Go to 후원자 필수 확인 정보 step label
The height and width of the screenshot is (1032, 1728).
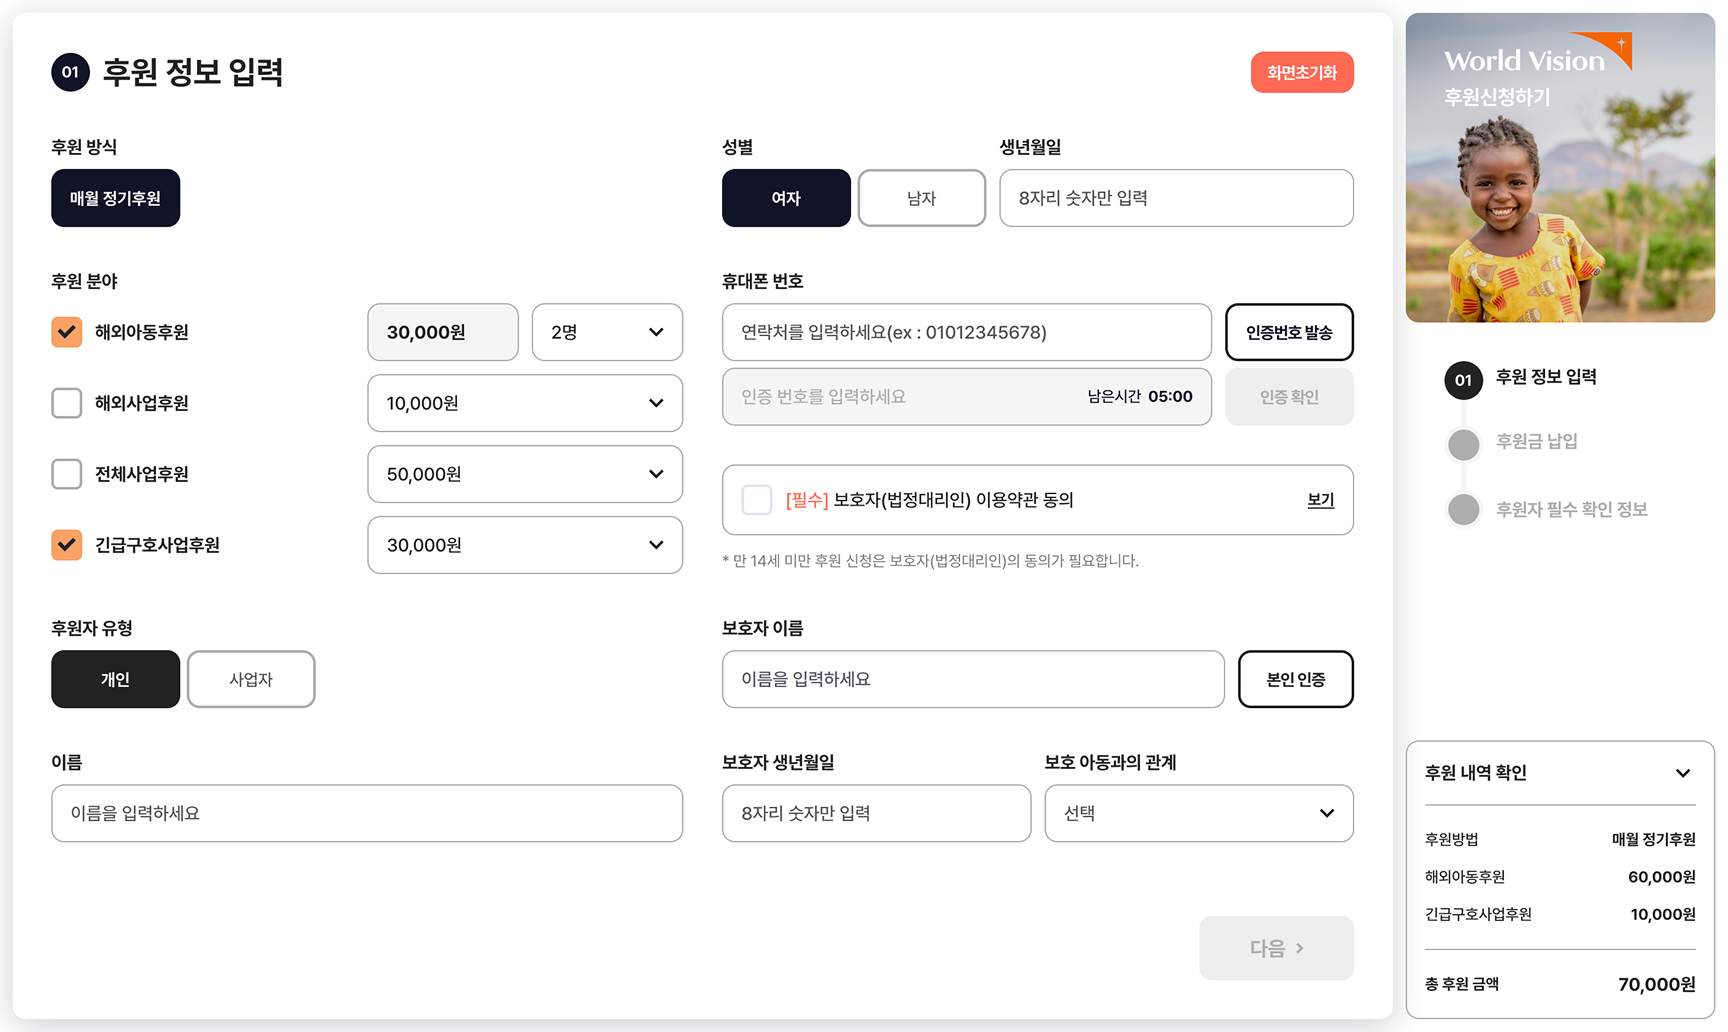pos(1571,509)
